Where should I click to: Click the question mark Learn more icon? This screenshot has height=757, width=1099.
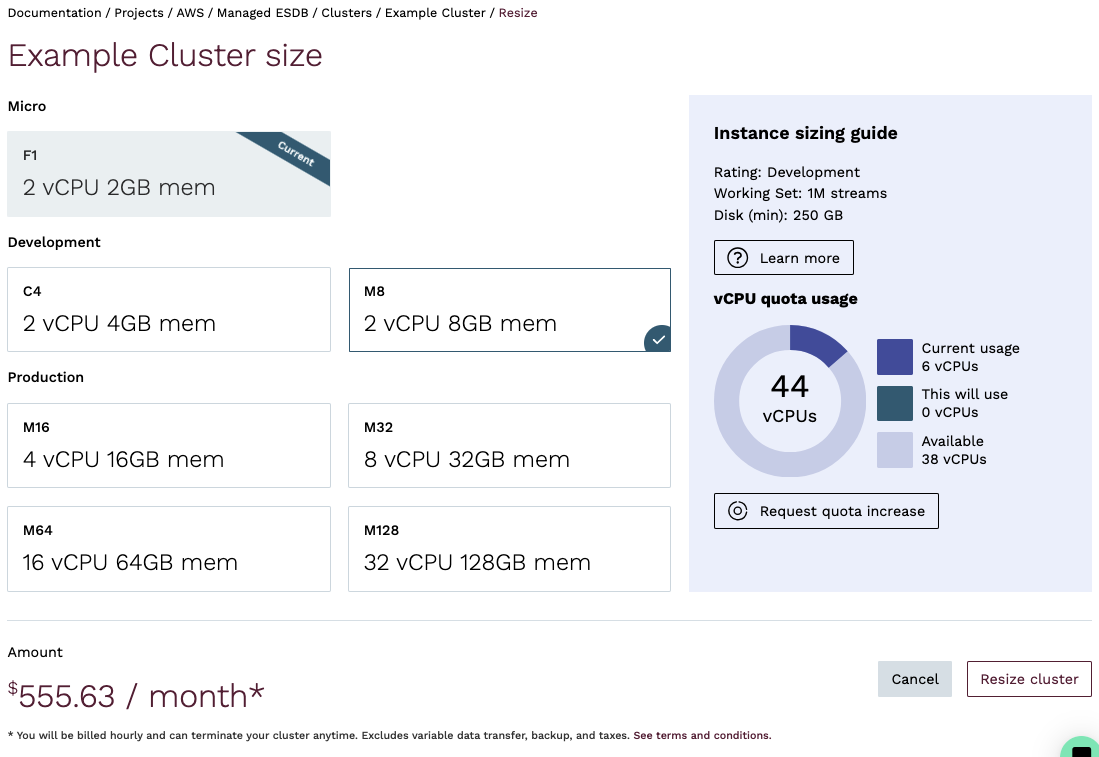coord(738,258)
